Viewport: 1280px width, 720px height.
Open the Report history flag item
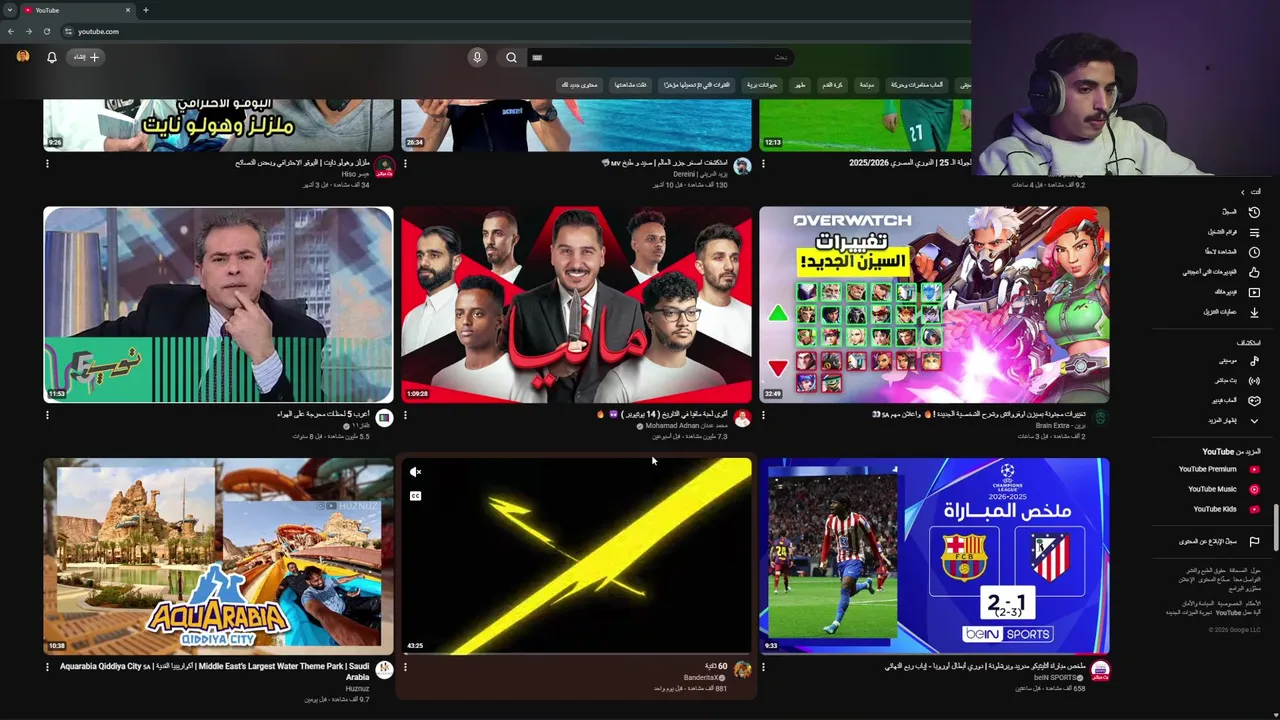click(1218, 541)
